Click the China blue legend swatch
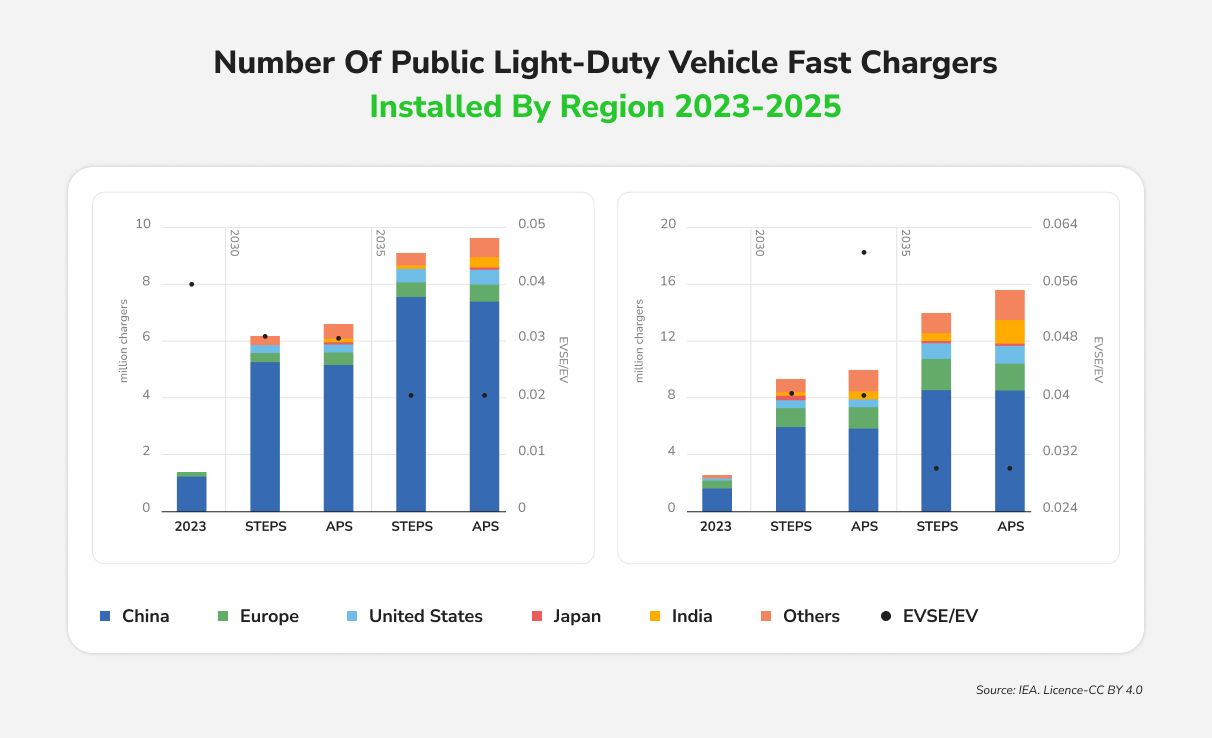Image resolution: width=1212 pixels, height=738 pixels. (105, 616)
